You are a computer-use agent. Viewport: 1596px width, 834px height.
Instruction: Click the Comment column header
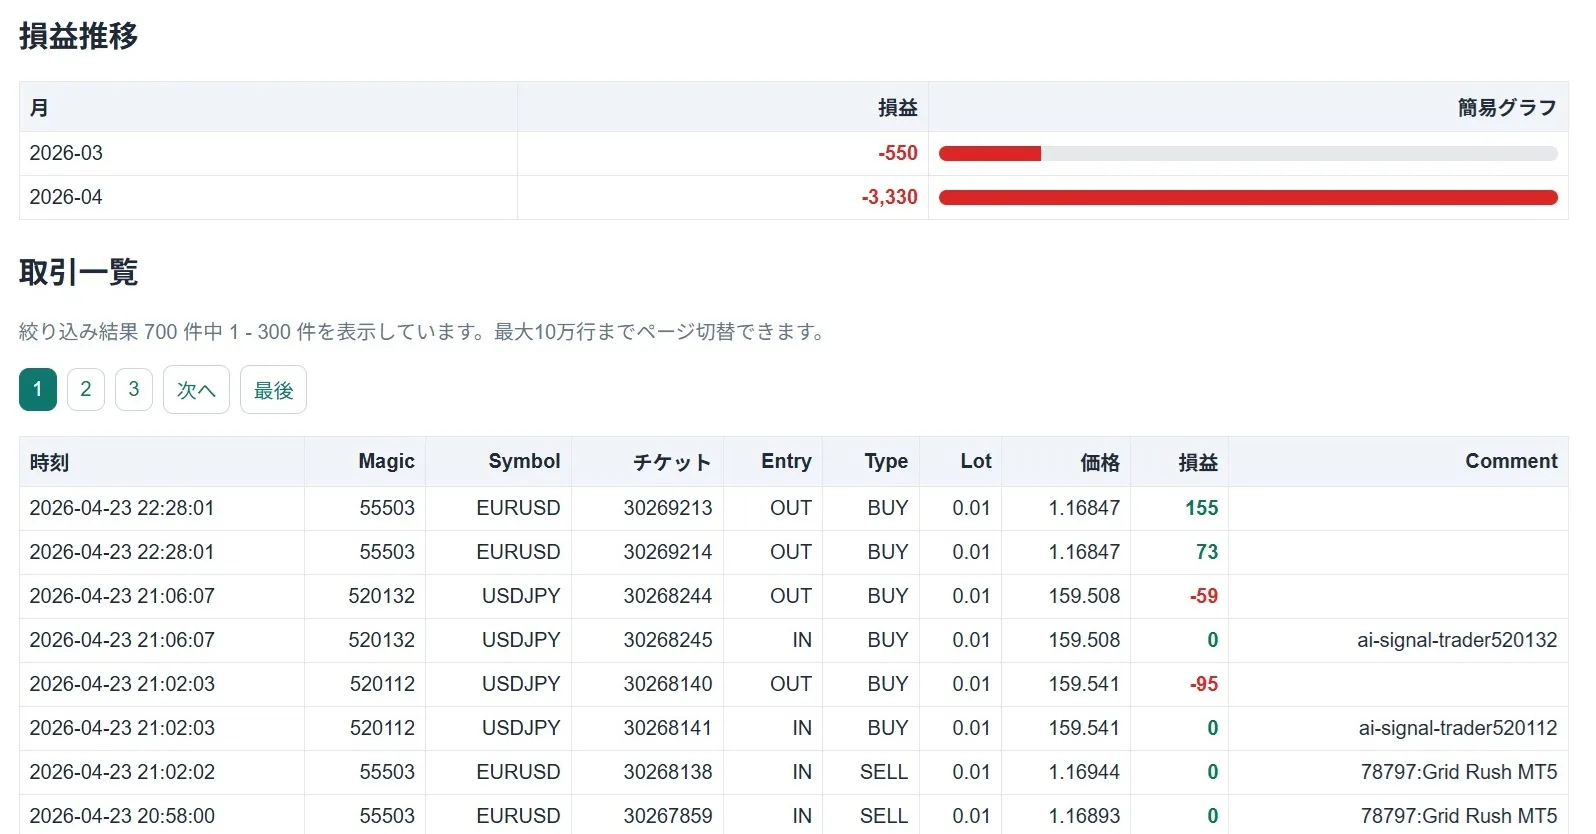point(1510,461)
